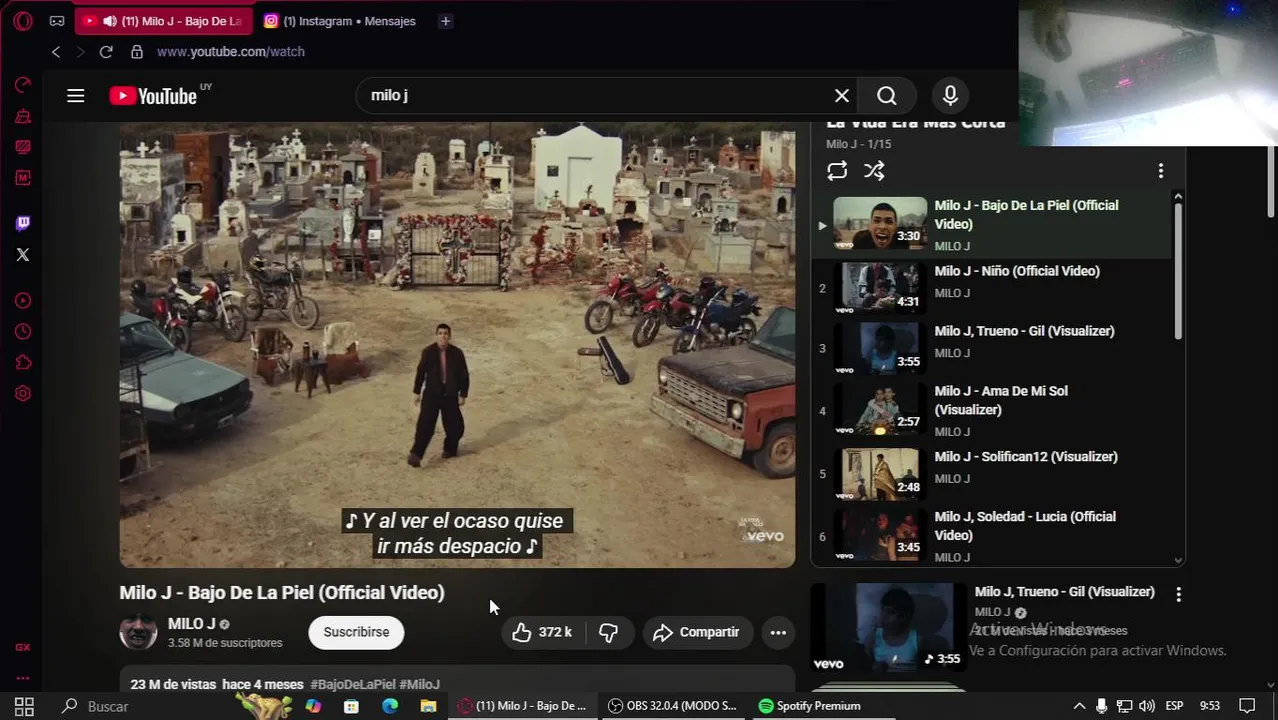This screenshot has height=720, width=1278.
Task: Click the playlist panel scrollbar
Action: click(1178, 270)
